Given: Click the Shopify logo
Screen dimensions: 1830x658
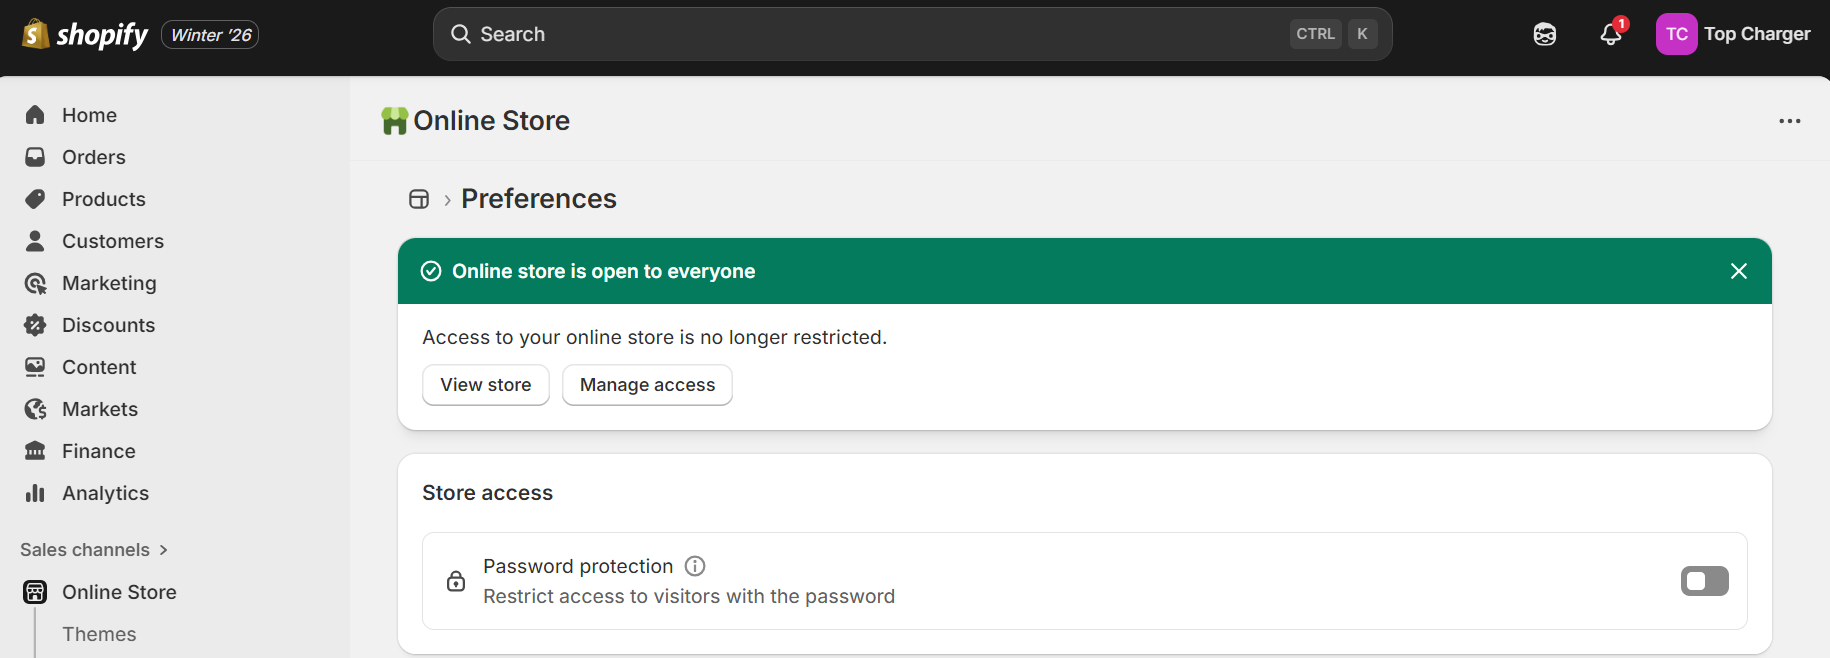Looking at the screenshot, I should tap(85, 35).
